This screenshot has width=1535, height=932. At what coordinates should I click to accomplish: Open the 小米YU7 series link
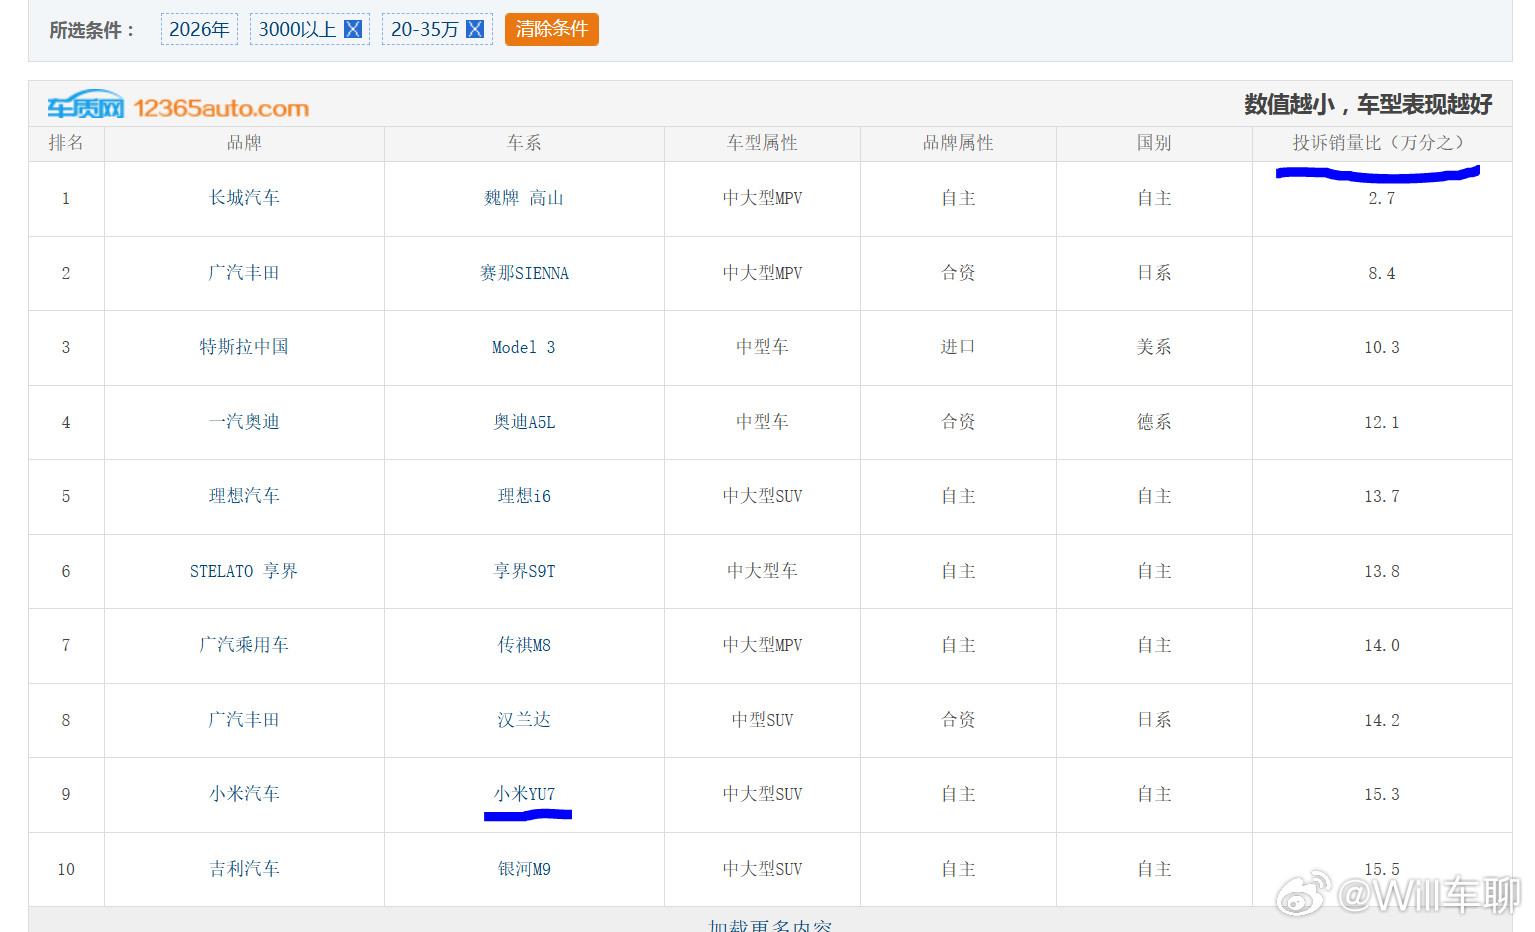click(x=524, y=794)
